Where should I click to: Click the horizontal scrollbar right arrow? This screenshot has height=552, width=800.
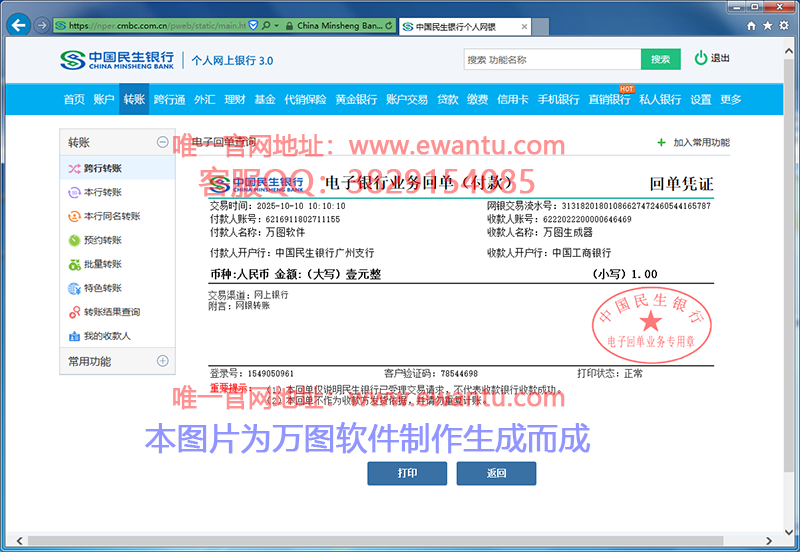click(x=769, y=541)
